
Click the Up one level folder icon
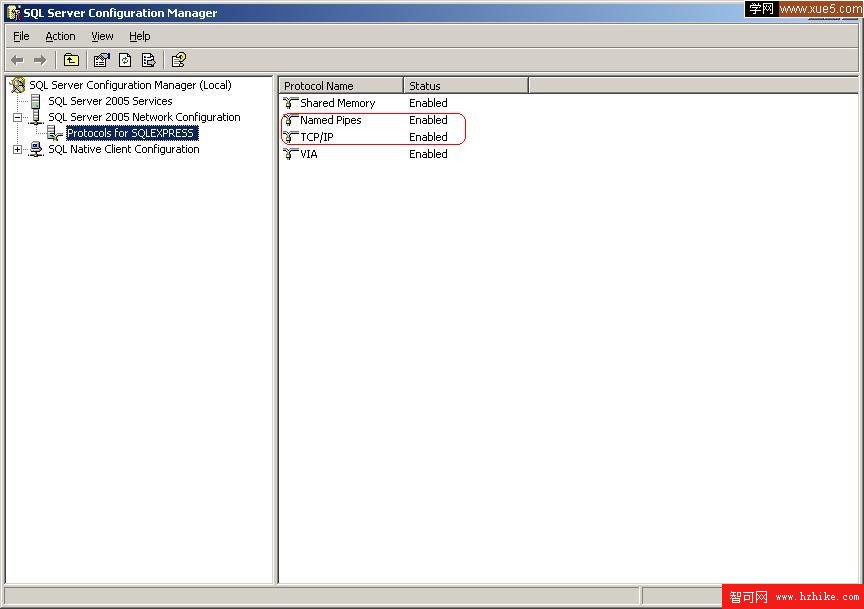click(71, 60)
